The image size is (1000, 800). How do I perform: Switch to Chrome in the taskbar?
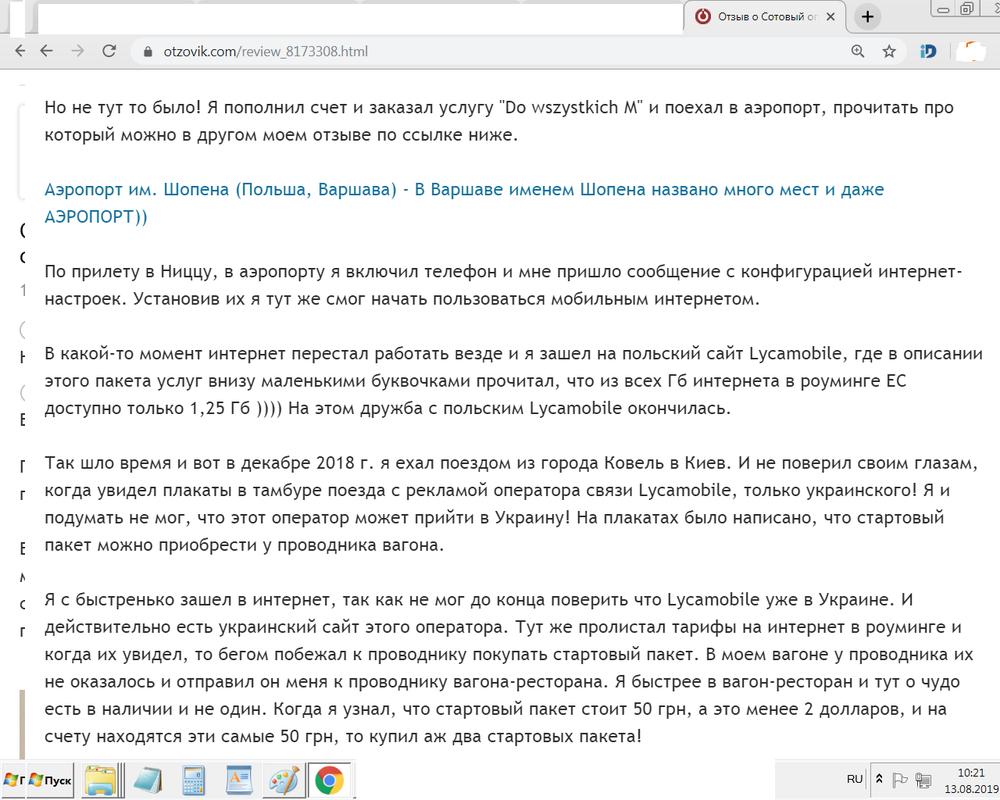[x=330, y=780]
